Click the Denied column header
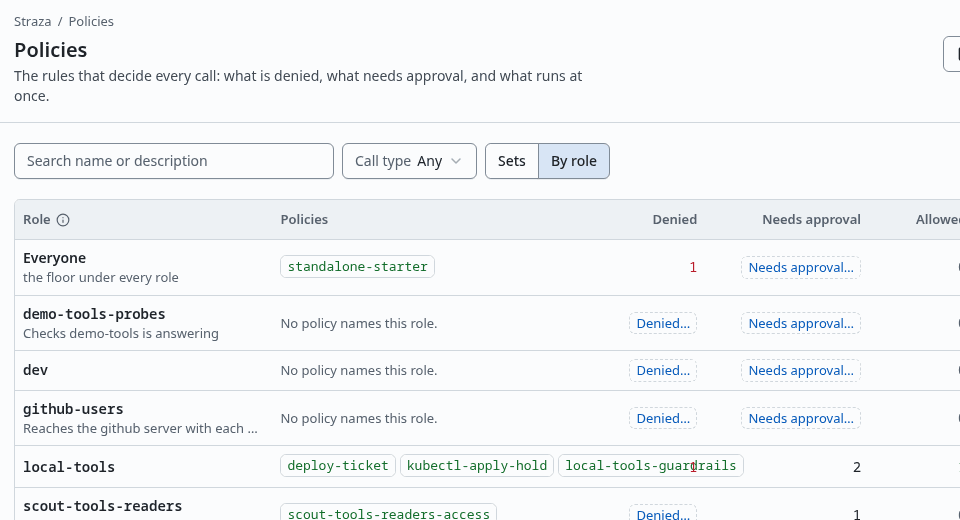 tap(675, 219)
